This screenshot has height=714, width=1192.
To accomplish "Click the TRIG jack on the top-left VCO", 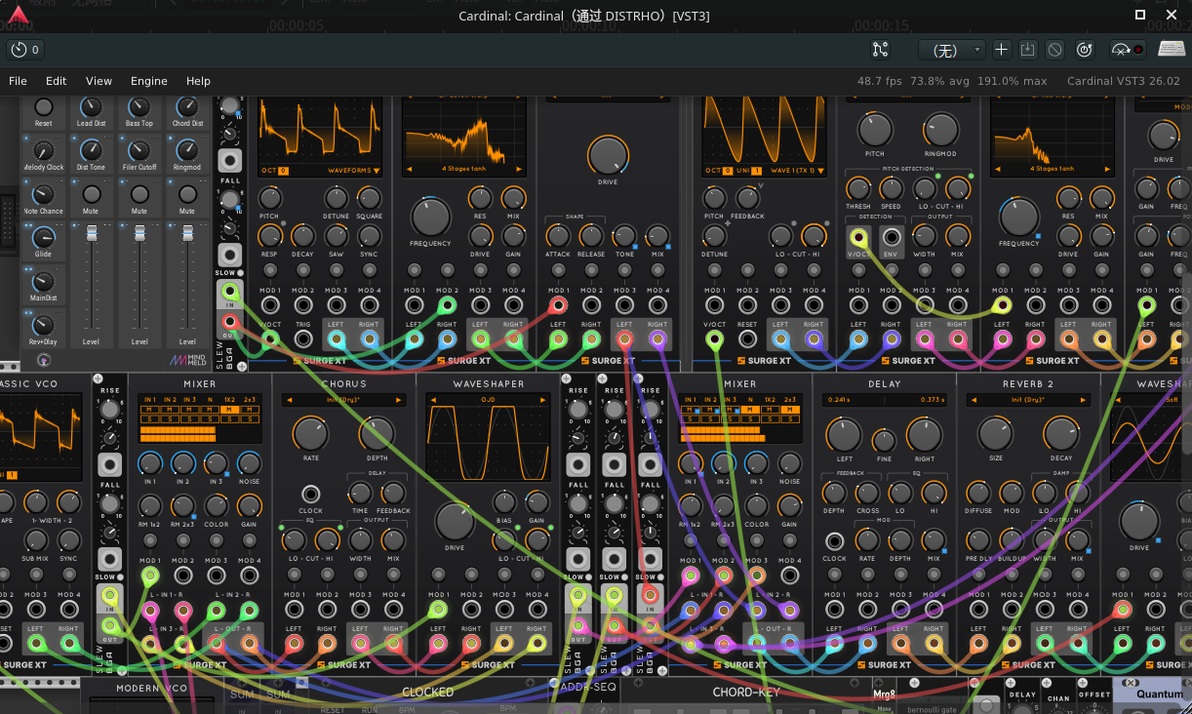I will point(303,339).
